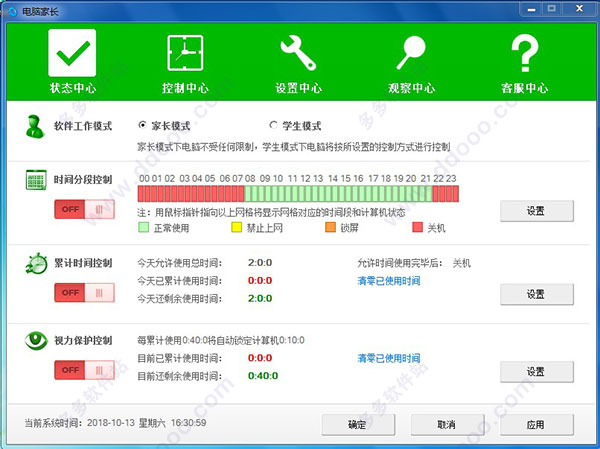600x449 pixels.
Task: Toggle the 视力保护控制 OFF switch
Action: (x=84, y=370)
